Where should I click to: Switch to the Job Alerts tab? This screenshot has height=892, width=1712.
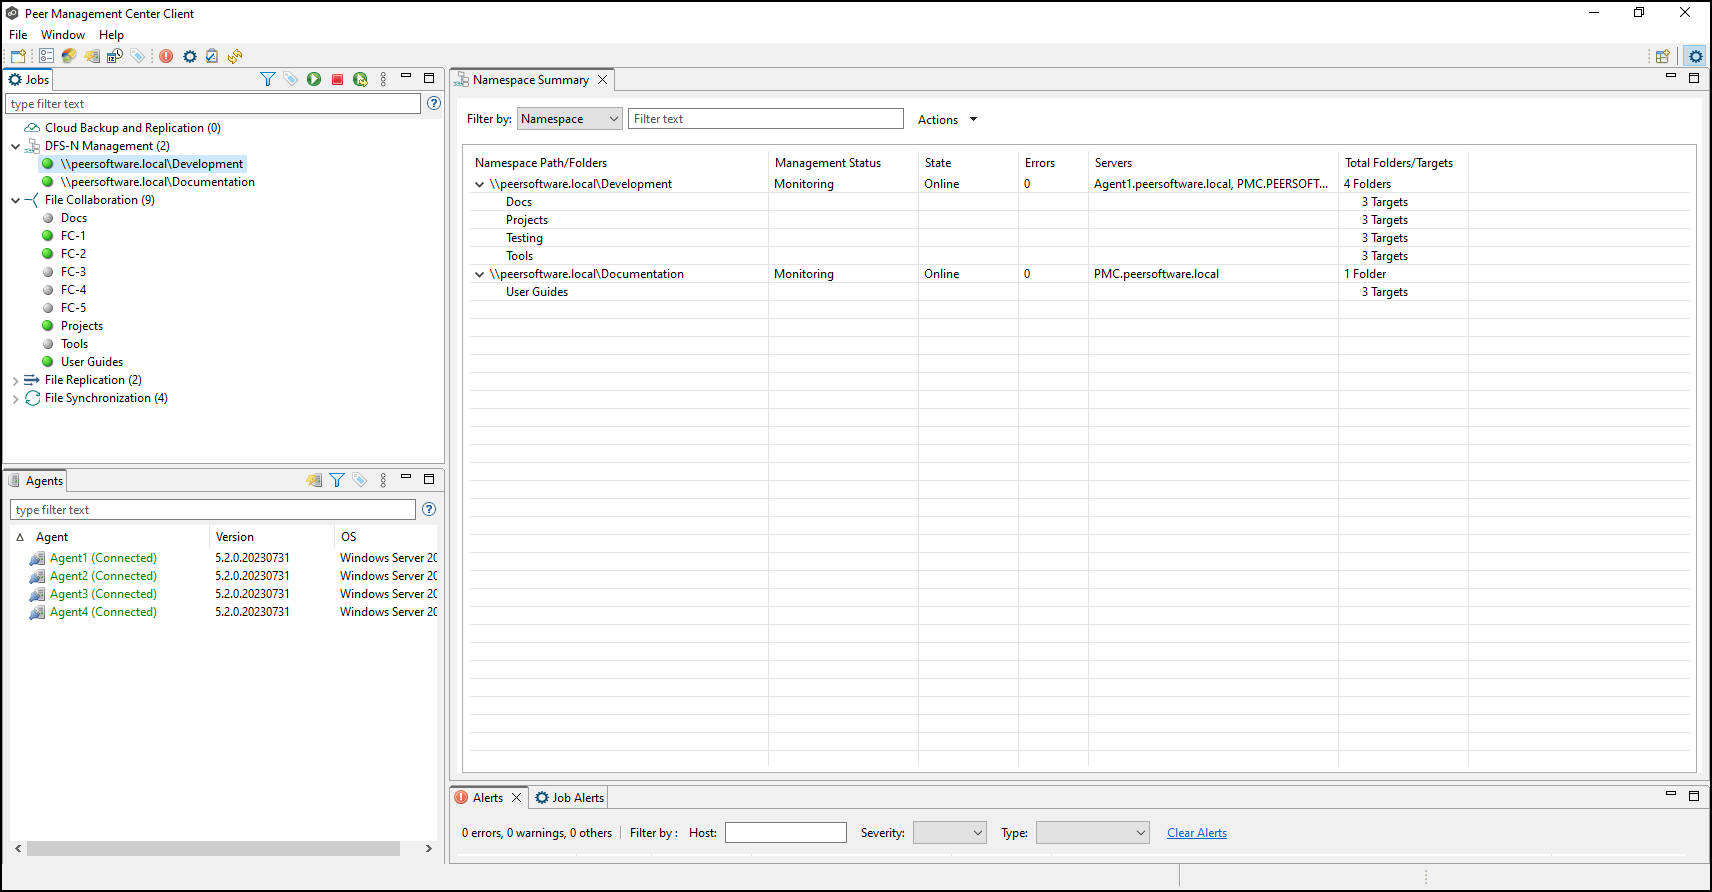click(570, 798)
